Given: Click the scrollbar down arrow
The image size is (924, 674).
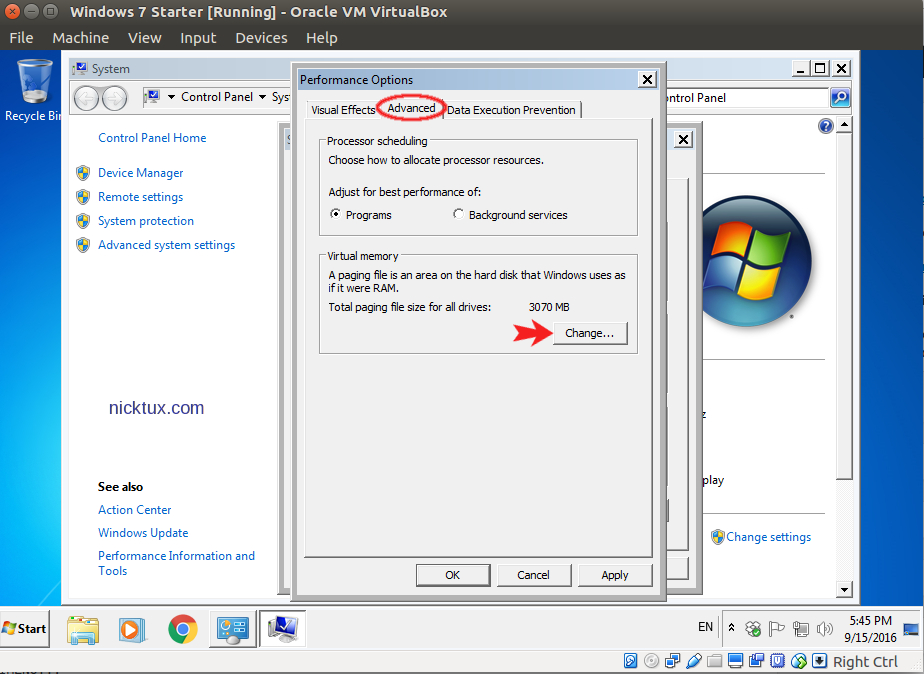Looking at the screenshot, I should pos(844,590).
